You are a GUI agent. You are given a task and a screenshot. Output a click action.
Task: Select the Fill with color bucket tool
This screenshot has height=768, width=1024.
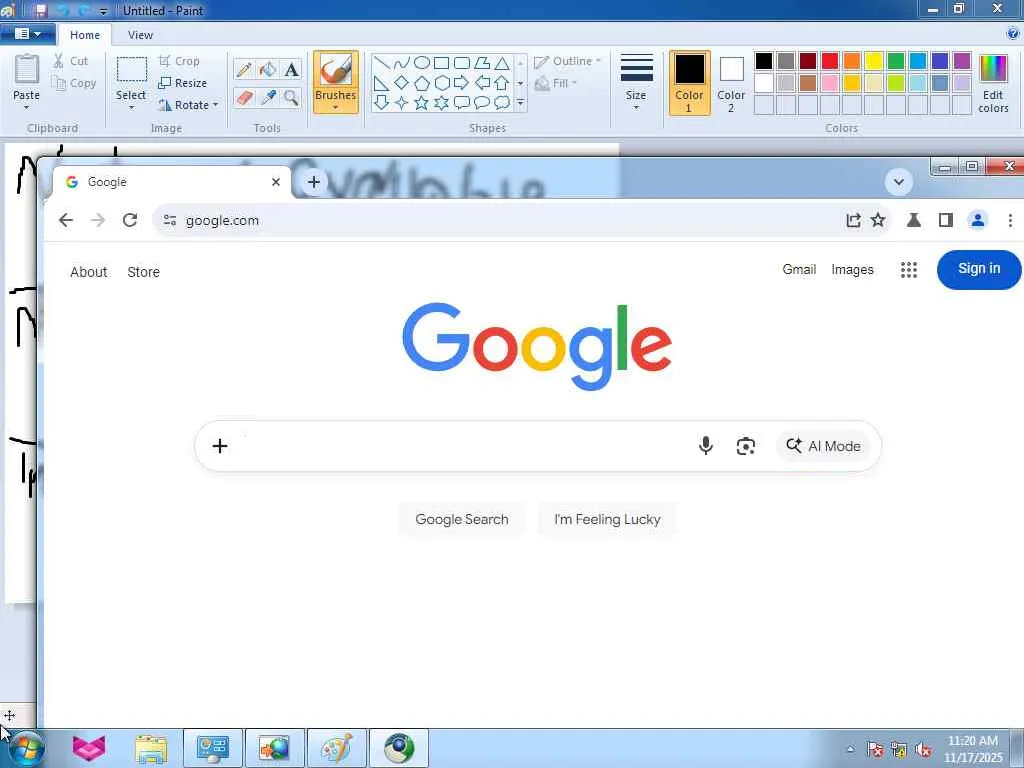[268, 69]
